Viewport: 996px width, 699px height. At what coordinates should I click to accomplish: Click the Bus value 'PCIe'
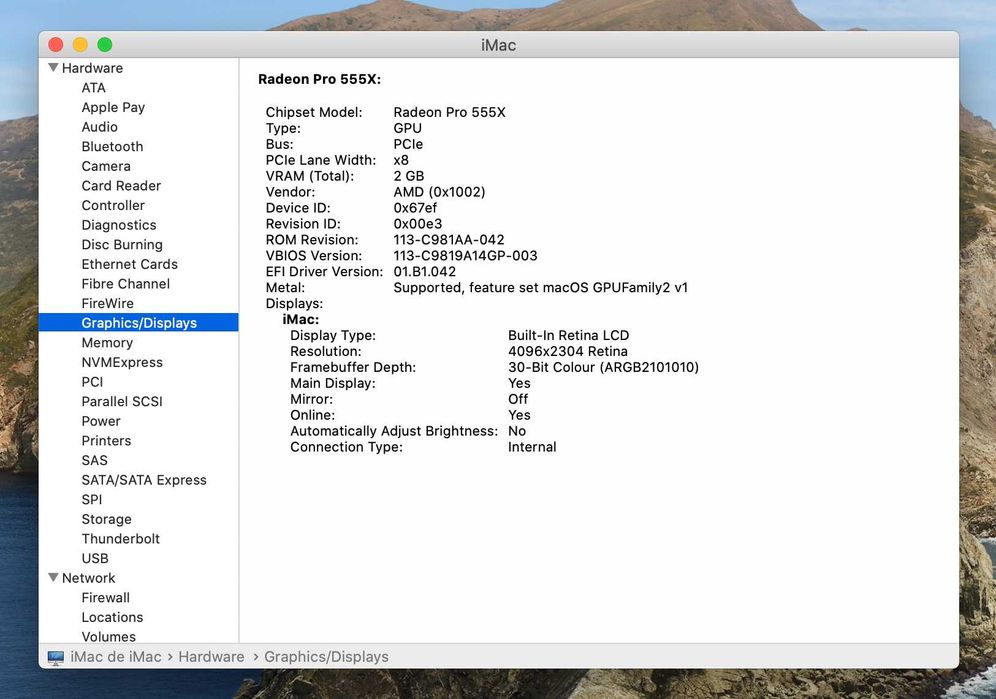[x=408, y=144]
